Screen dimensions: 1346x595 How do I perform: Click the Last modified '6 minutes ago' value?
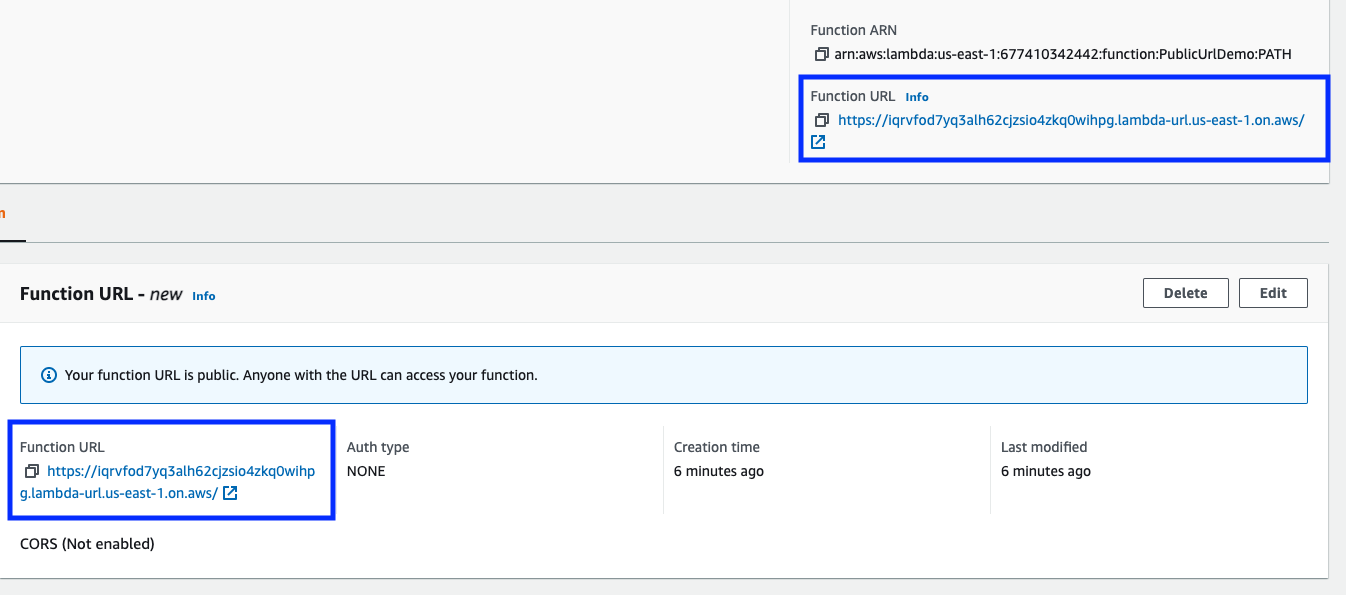point(1045,471)
